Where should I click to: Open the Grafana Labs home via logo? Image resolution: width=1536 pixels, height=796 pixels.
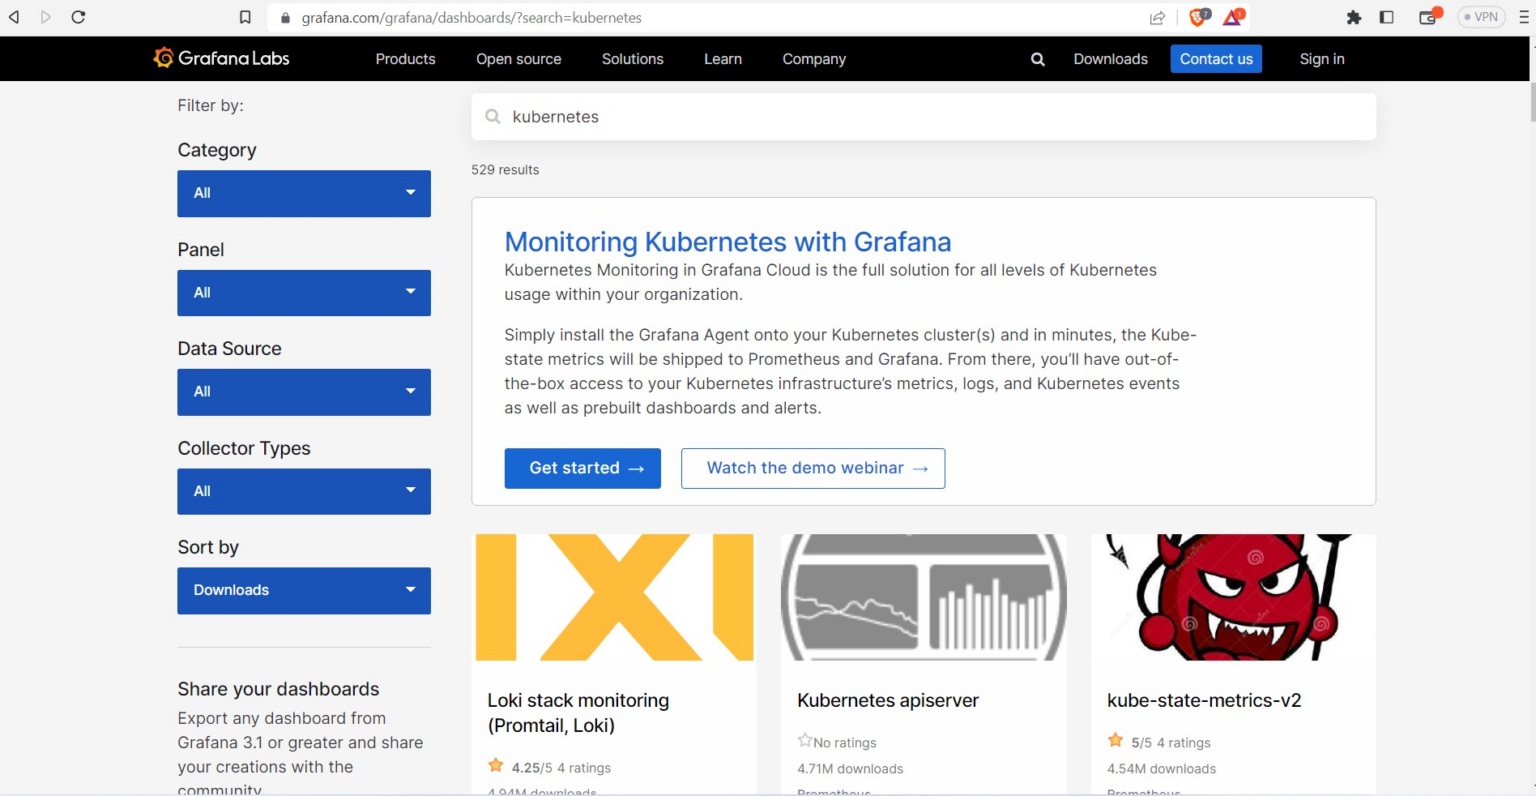coord(220,58)
